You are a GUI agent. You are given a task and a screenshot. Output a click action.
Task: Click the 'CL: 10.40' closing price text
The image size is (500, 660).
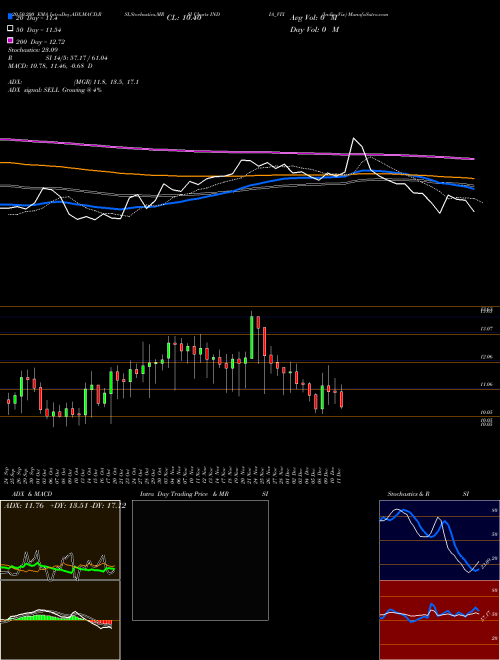tap(184, 18)
